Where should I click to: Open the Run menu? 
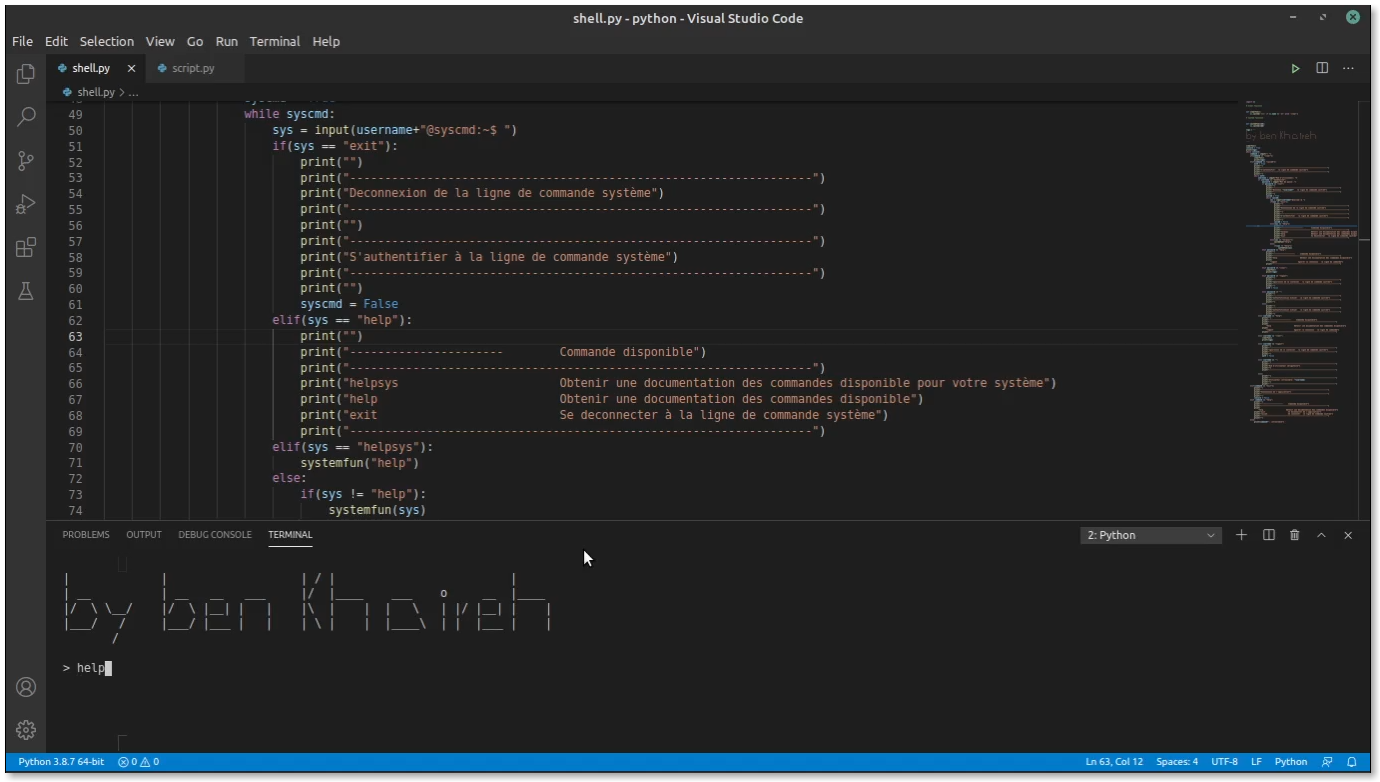point(226,41)
